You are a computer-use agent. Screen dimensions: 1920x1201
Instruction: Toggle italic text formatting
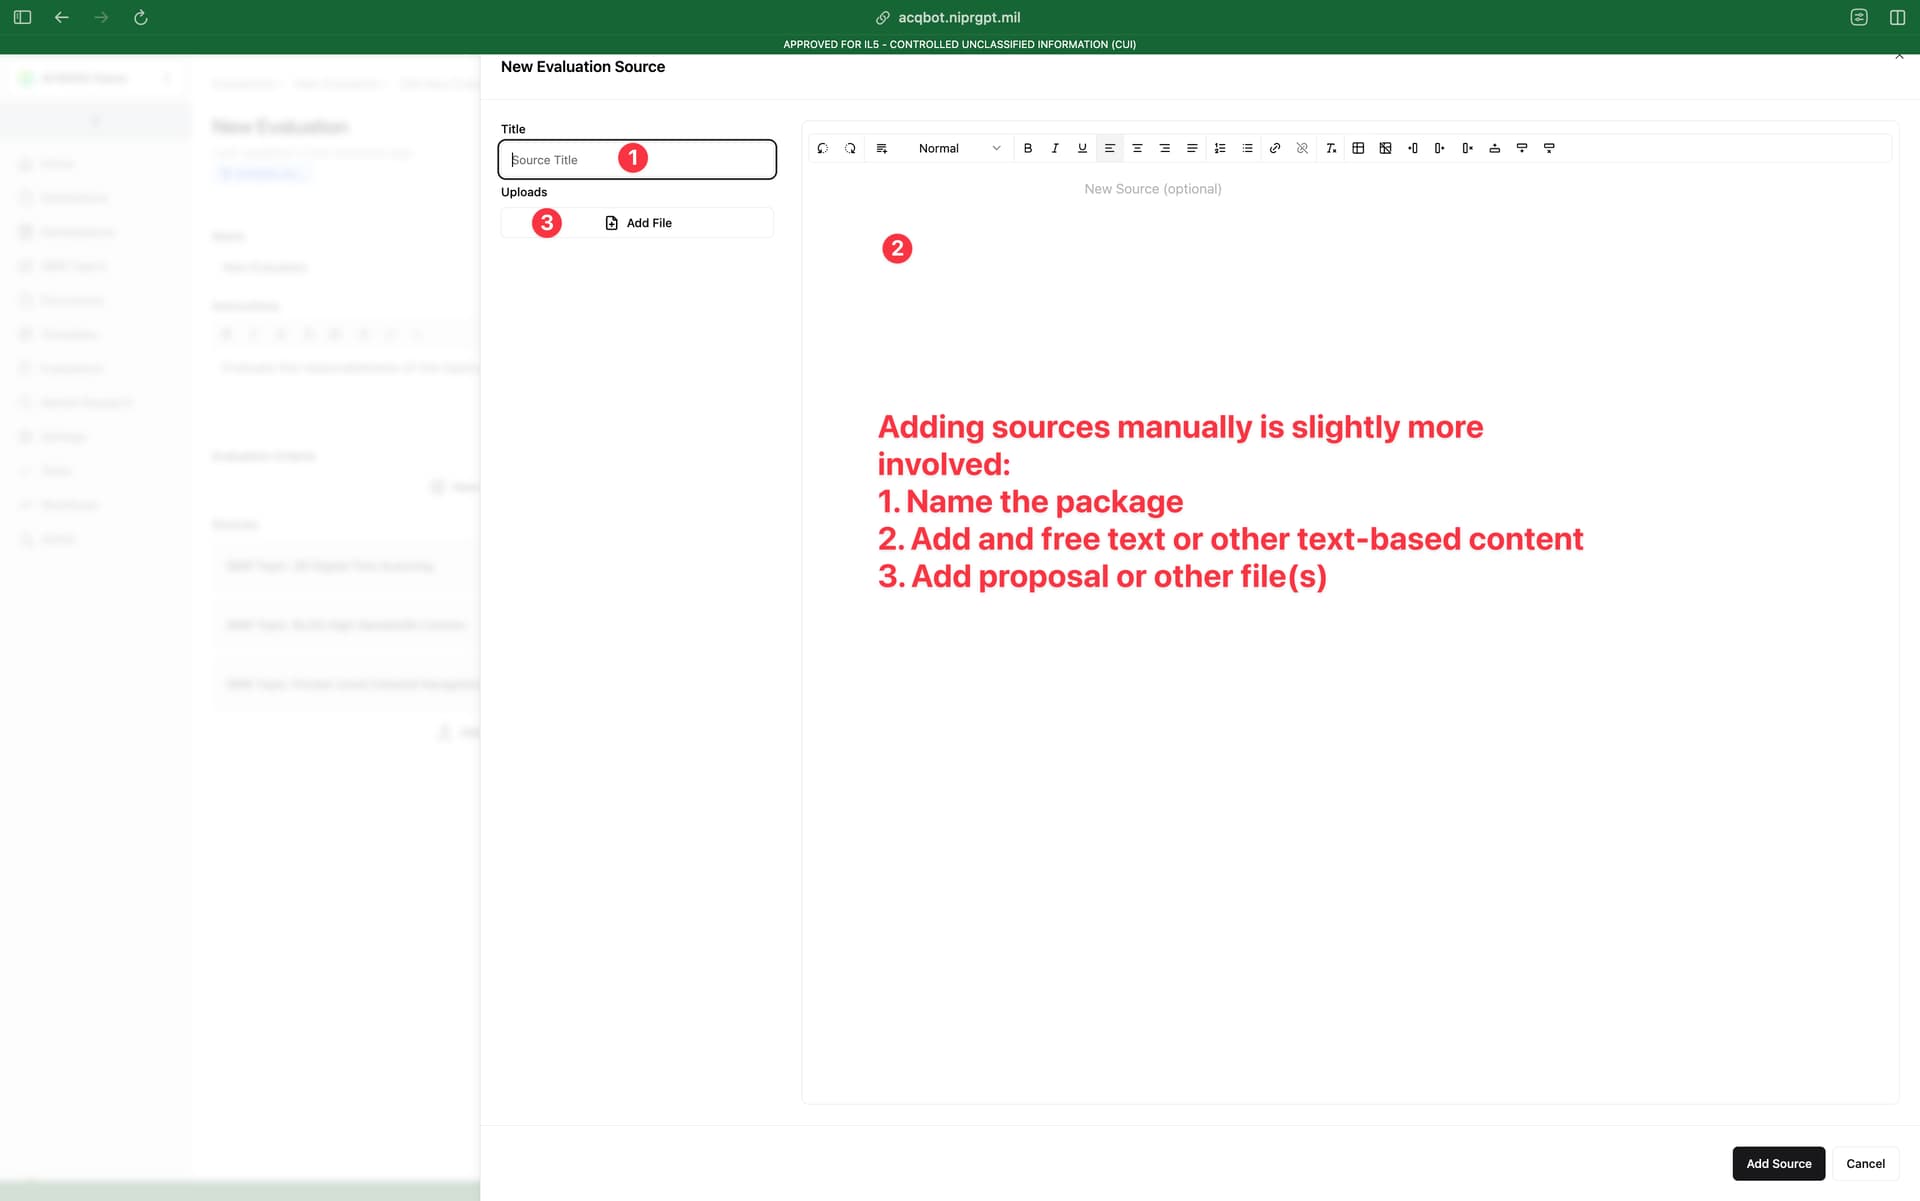(x=1054, y=148)
